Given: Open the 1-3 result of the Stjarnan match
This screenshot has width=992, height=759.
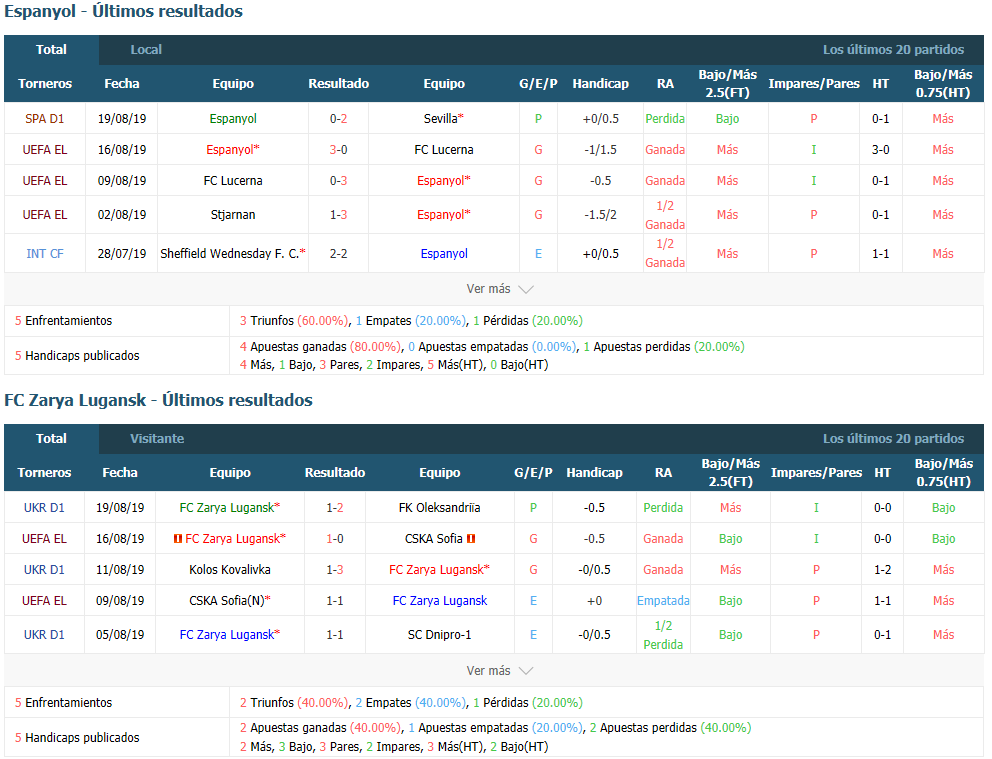Looking at the screenshot, I should [338, 215].
